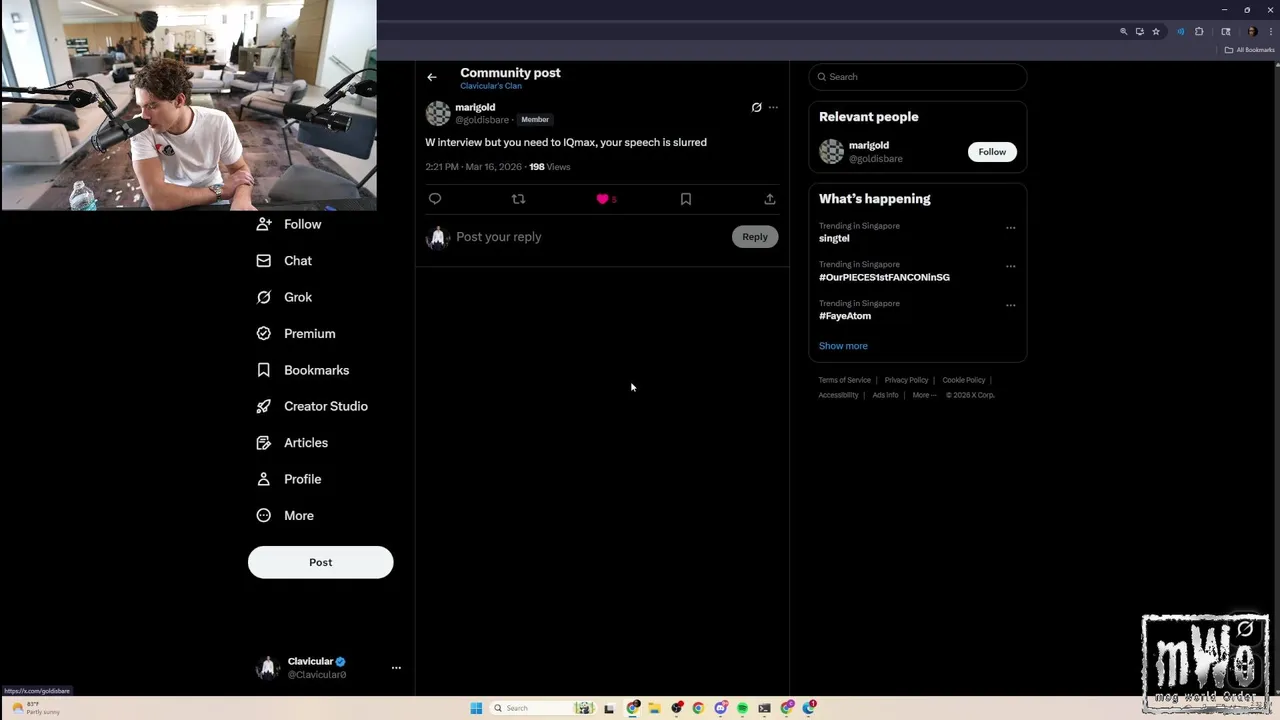Open the Windows Start menu
Screen dimensions: 1280x720
[x=476, y=708]
